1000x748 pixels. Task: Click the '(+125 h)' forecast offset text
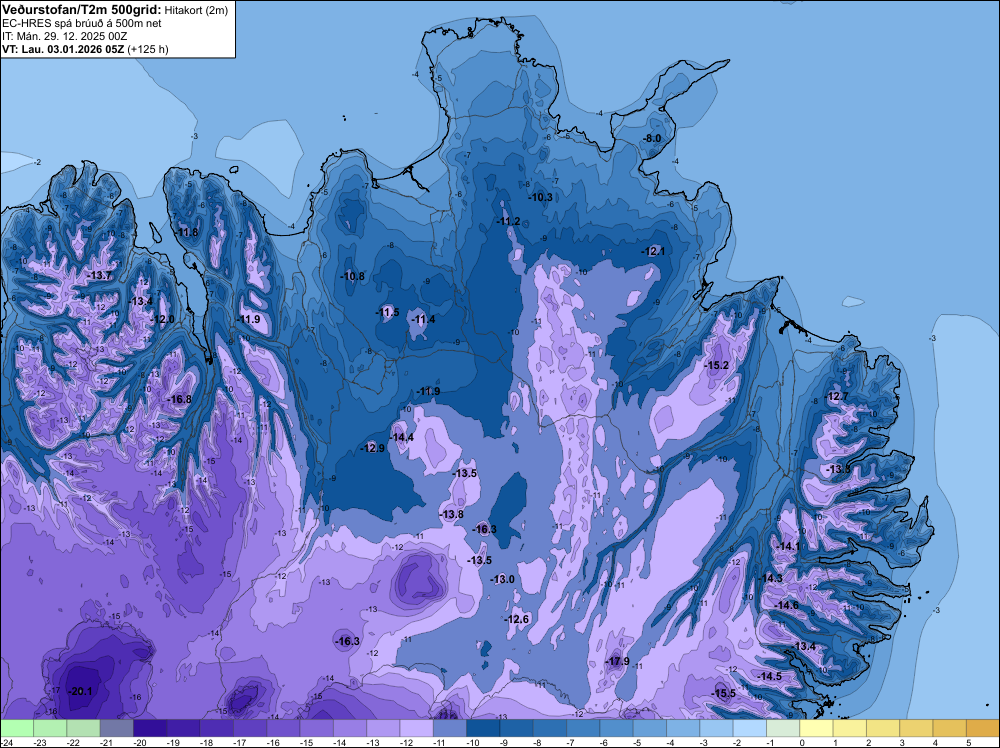[x=148, y=49]
